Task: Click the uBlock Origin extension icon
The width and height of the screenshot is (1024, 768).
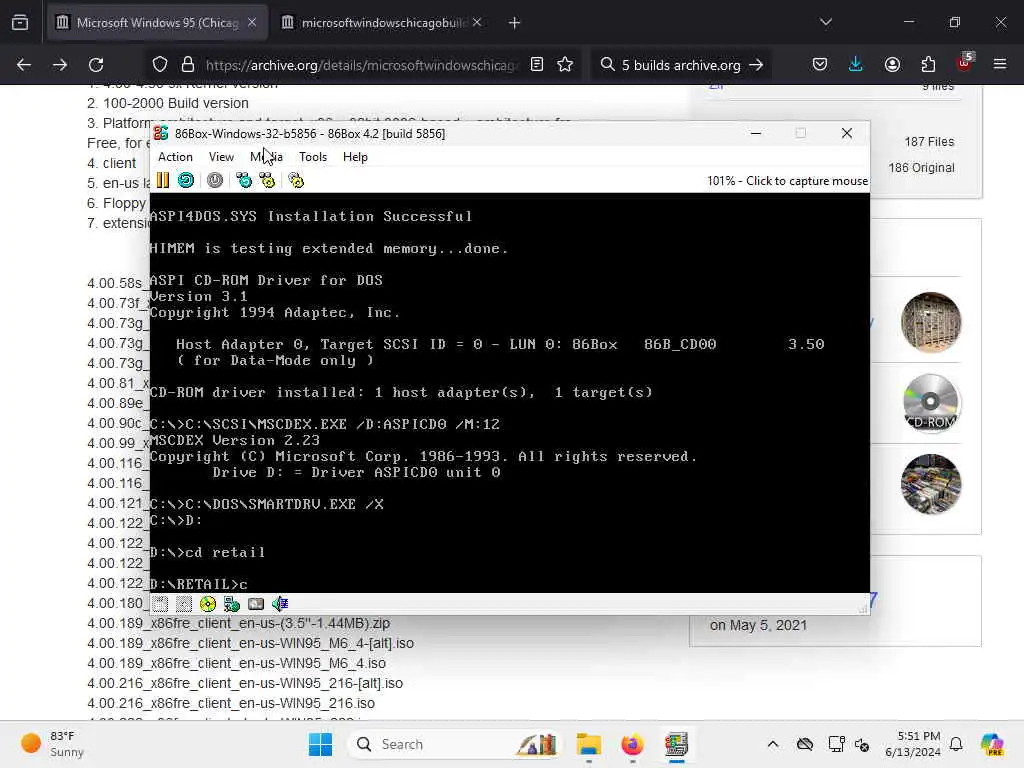Action: 965,63
